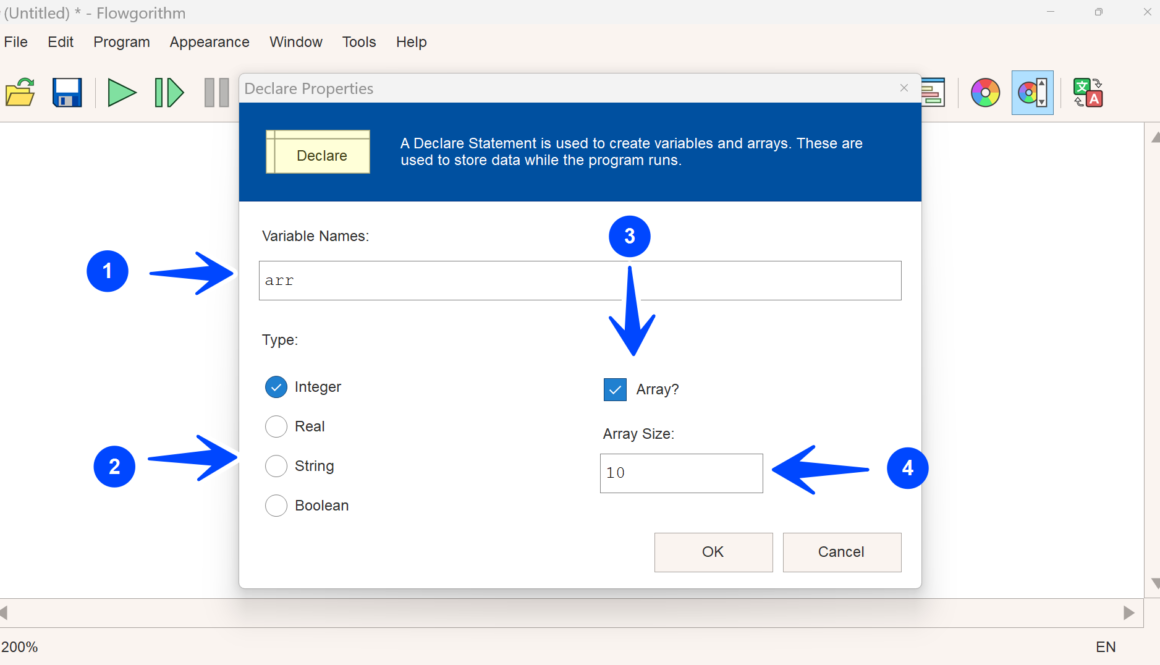This screenshot has height=665, width=1160.
Task: Confirm the declaration with OK
Action: pyautogui.click(x=713, y=552)
